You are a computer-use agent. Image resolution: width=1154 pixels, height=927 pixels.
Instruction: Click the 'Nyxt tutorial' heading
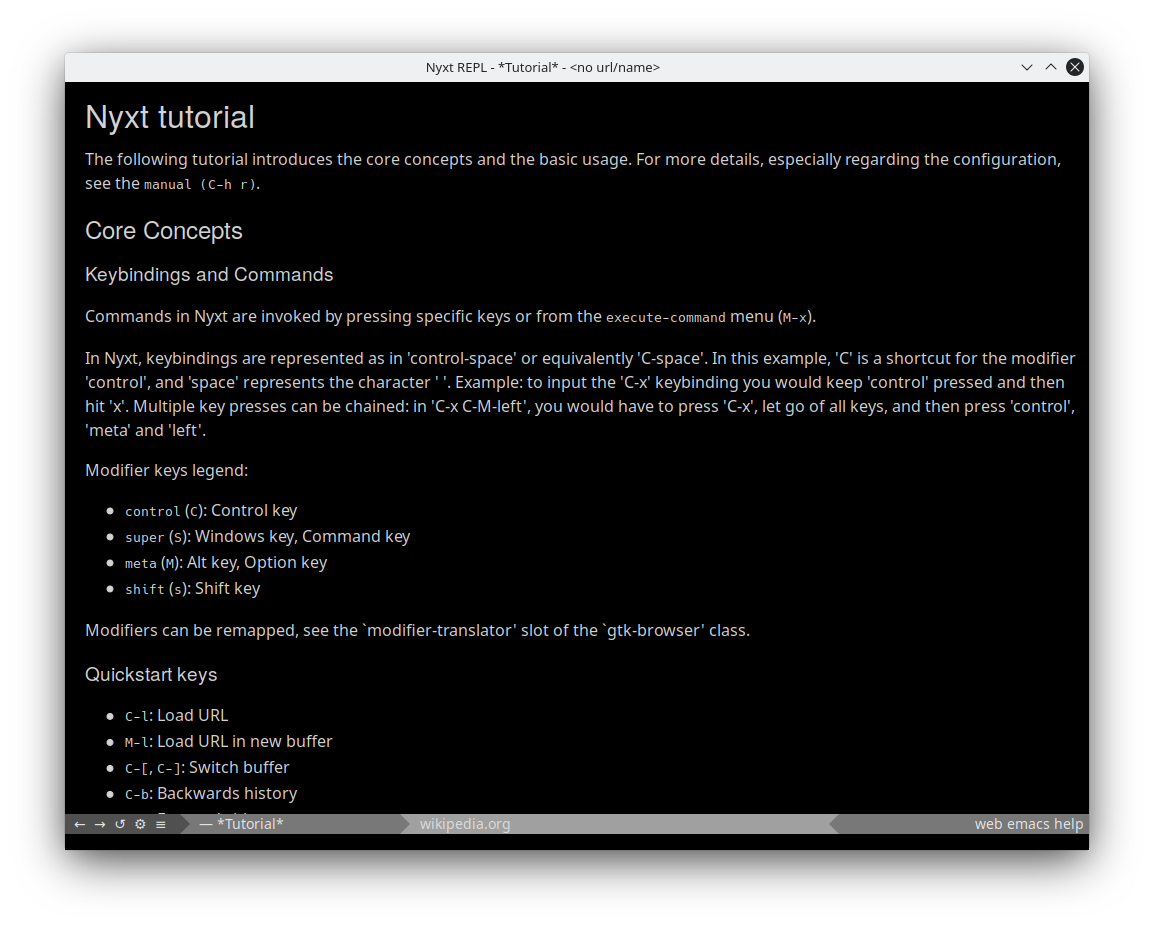click(170, 118)
